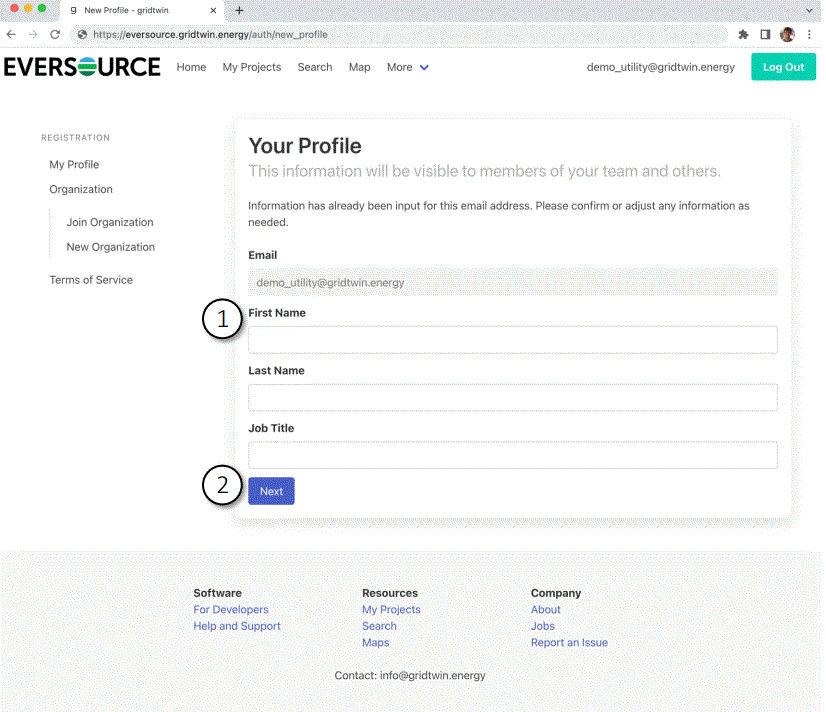Select Join Organization under Organization

[x=109, y=222]
